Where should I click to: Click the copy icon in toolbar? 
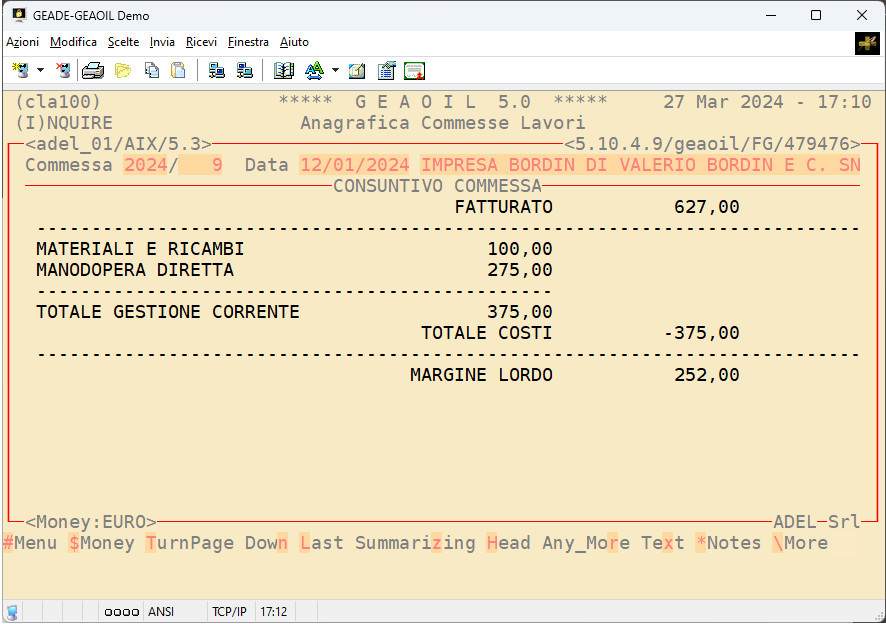(x=152, y=70)
